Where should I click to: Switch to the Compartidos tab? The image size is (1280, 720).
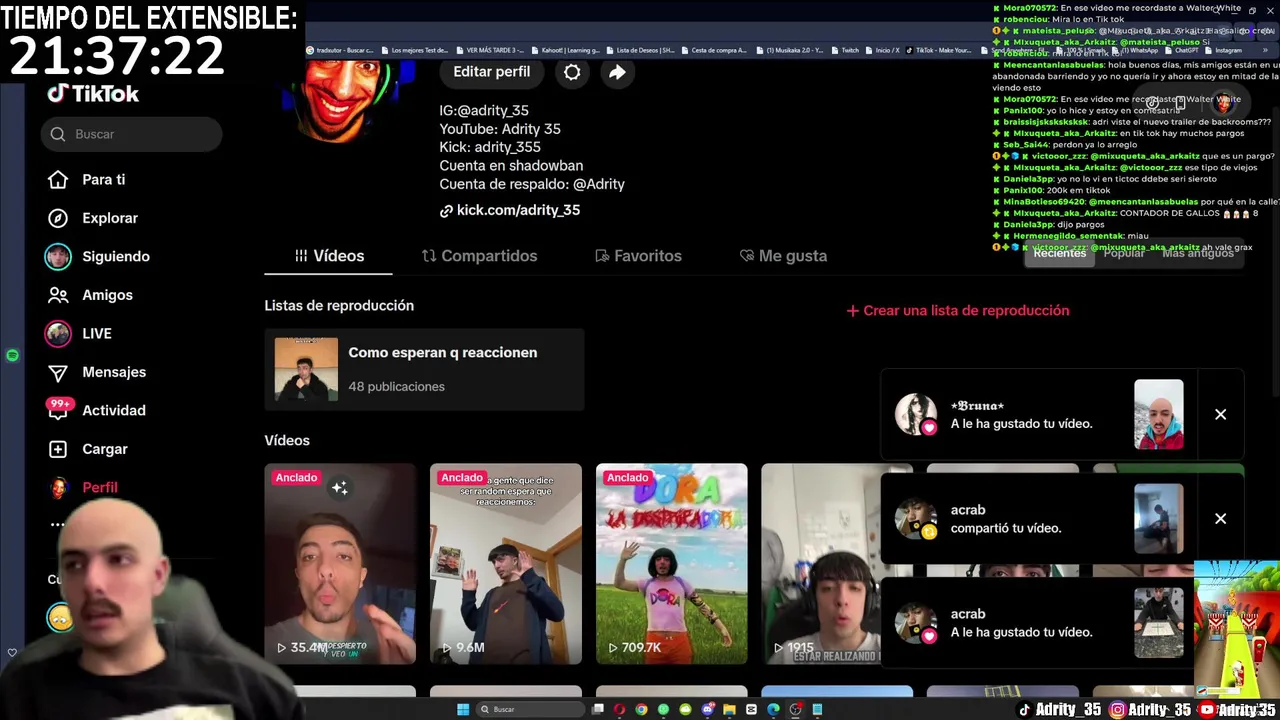pyautogui.click(x=479, y=256)
